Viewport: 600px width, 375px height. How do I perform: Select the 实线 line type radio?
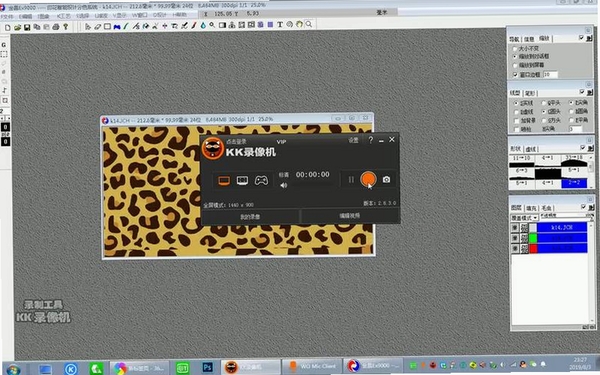(x=516, y=103)
